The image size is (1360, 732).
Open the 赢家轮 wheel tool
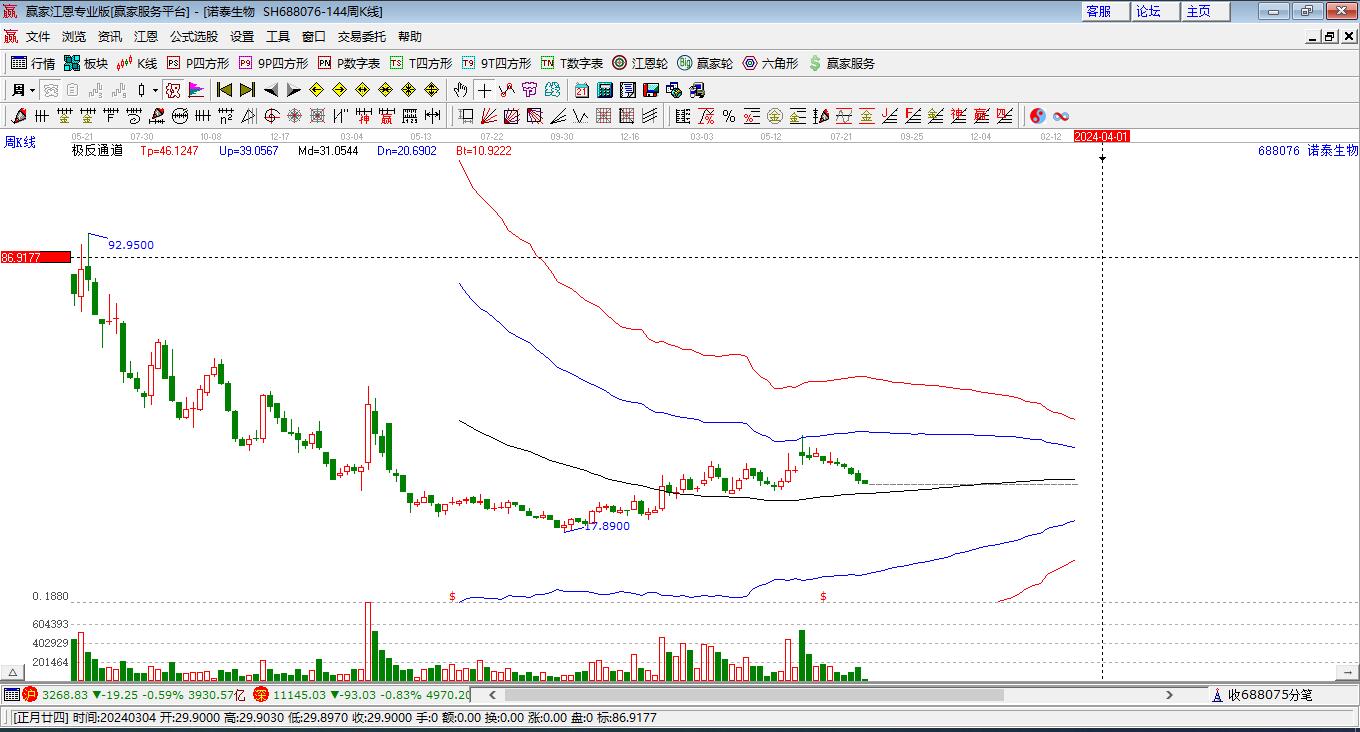click(x=705, y=63)
